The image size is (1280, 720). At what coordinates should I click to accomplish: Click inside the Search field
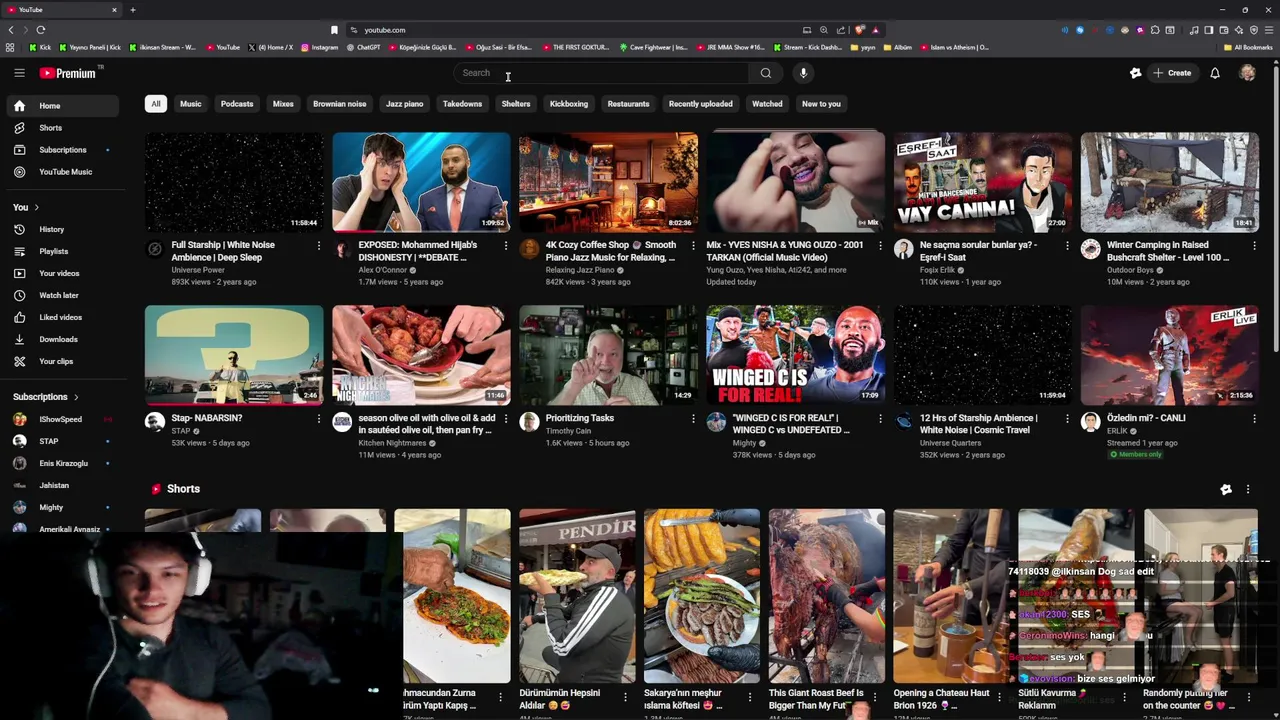(x=603, y=73)
